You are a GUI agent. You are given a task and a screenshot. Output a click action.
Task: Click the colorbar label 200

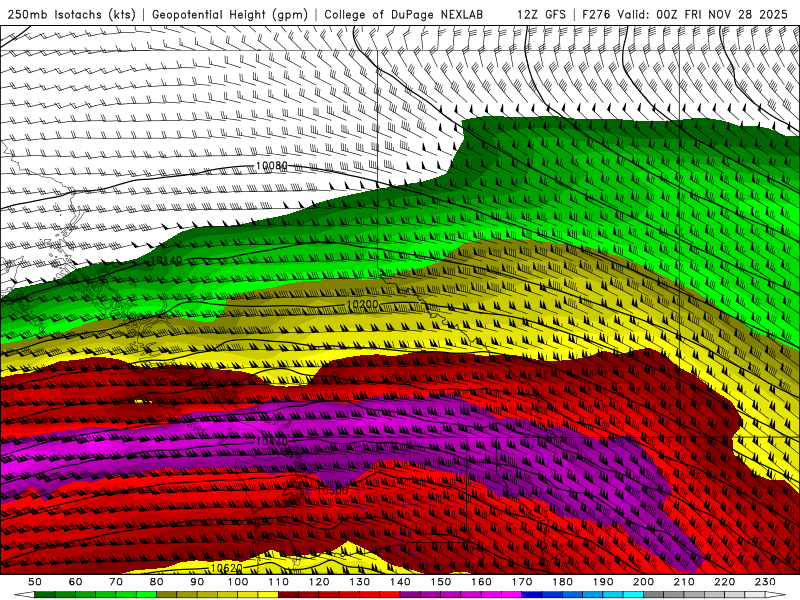tap(644, 582)
